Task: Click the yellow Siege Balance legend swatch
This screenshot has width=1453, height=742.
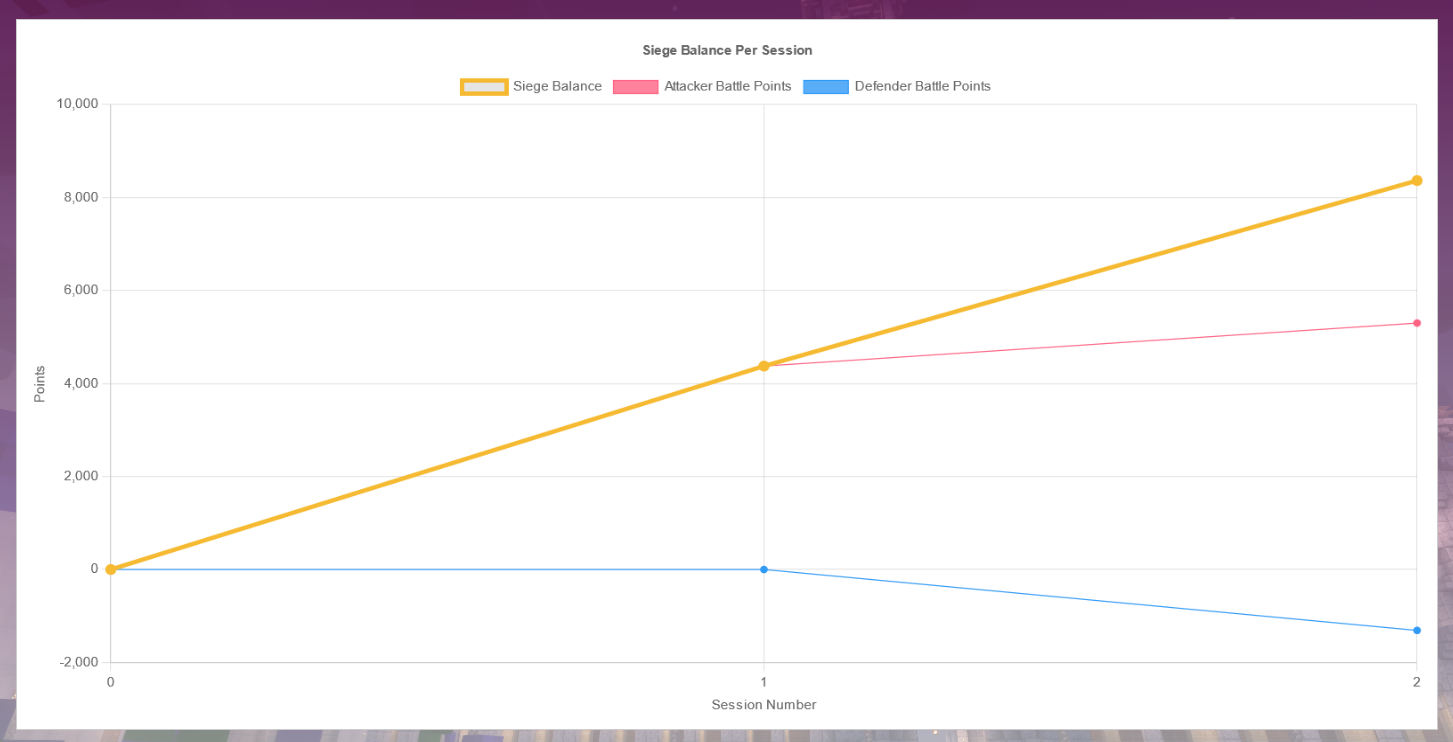Action: pyautogui.click(x=484, y=87)
